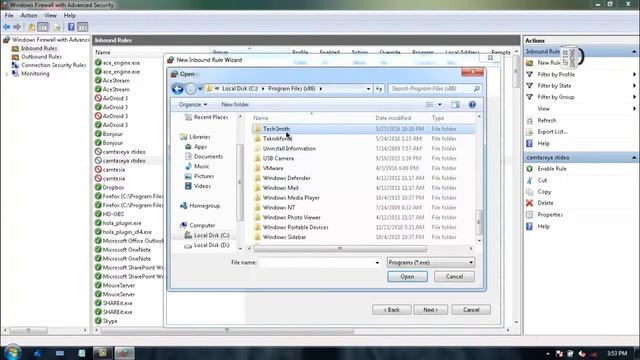Image resolution: width=640 pixels, height=360 pixels.
Task: Open the File menu
Action: pos(9,16)
